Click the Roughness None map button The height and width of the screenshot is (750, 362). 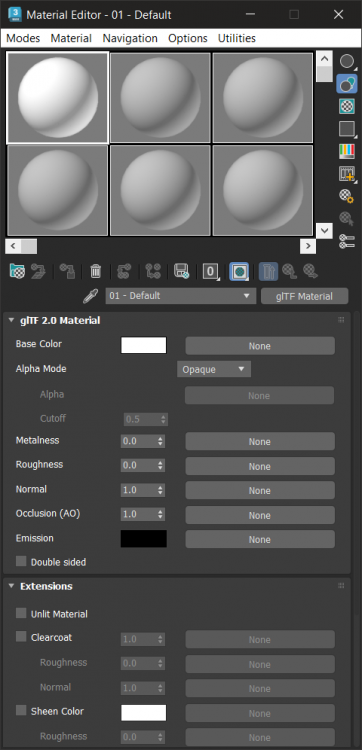pyautogui.click(x=260, y=466)
